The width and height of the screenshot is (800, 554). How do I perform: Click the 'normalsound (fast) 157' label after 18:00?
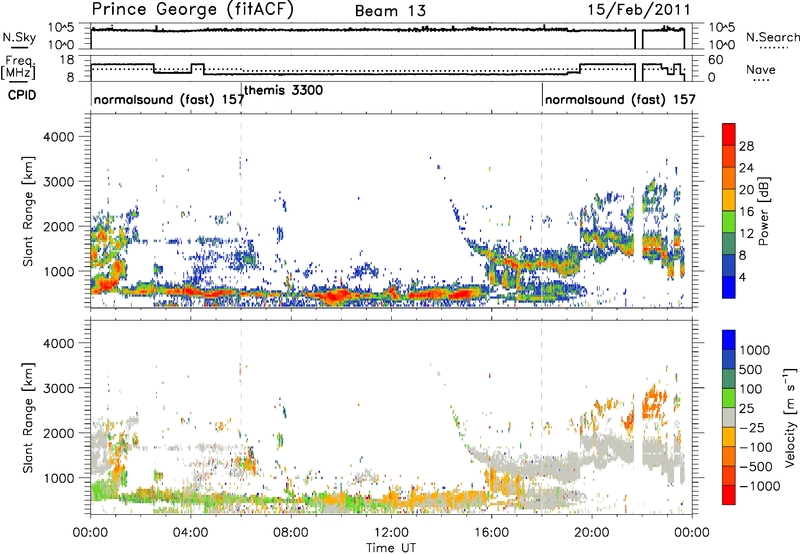click(x=620, y=99)
